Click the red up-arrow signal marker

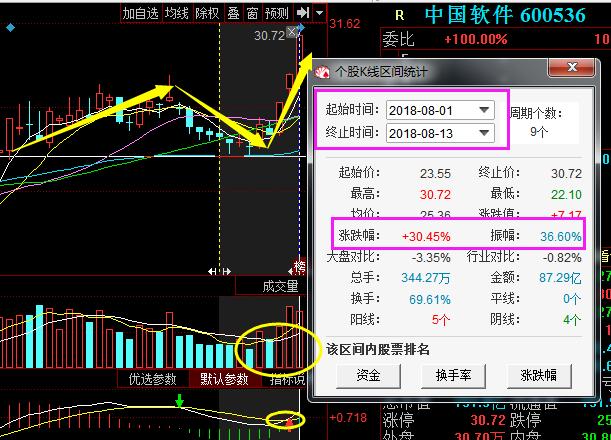pyautogui.click(x=291, y=424)
